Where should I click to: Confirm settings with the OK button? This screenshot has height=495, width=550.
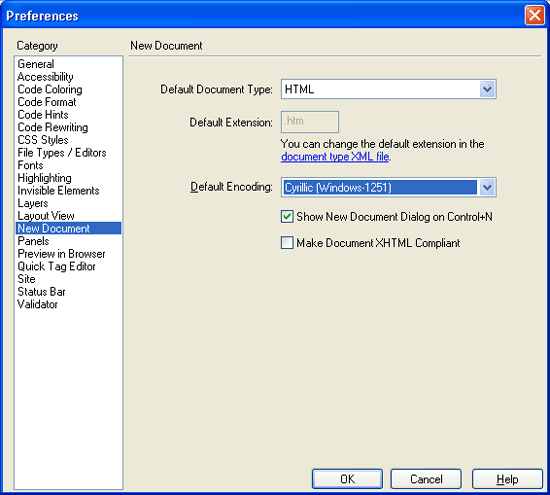[347, 479]
